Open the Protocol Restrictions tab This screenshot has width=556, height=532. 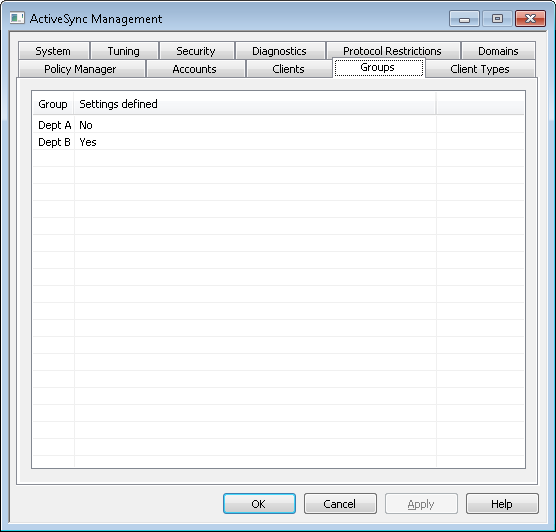pos(393,51)
